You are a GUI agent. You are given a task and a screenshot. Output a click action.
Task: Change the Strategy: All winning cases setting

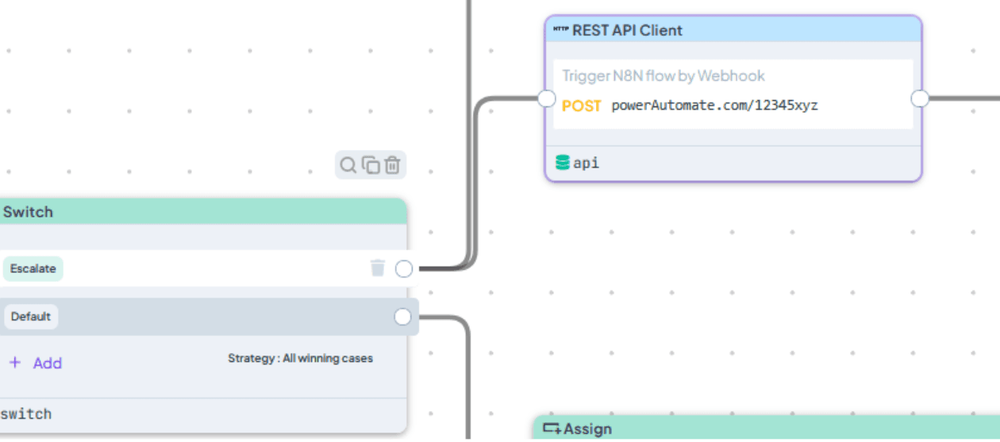coord(300,358)
